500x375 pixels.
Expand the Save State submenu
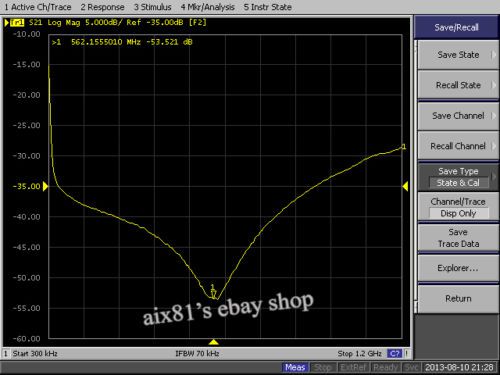458,55
